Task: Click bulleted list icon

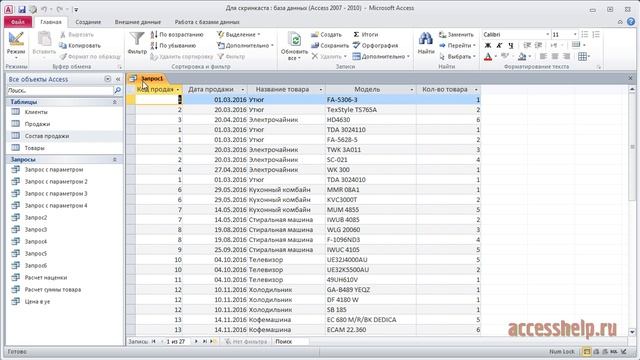Action: 584,35
